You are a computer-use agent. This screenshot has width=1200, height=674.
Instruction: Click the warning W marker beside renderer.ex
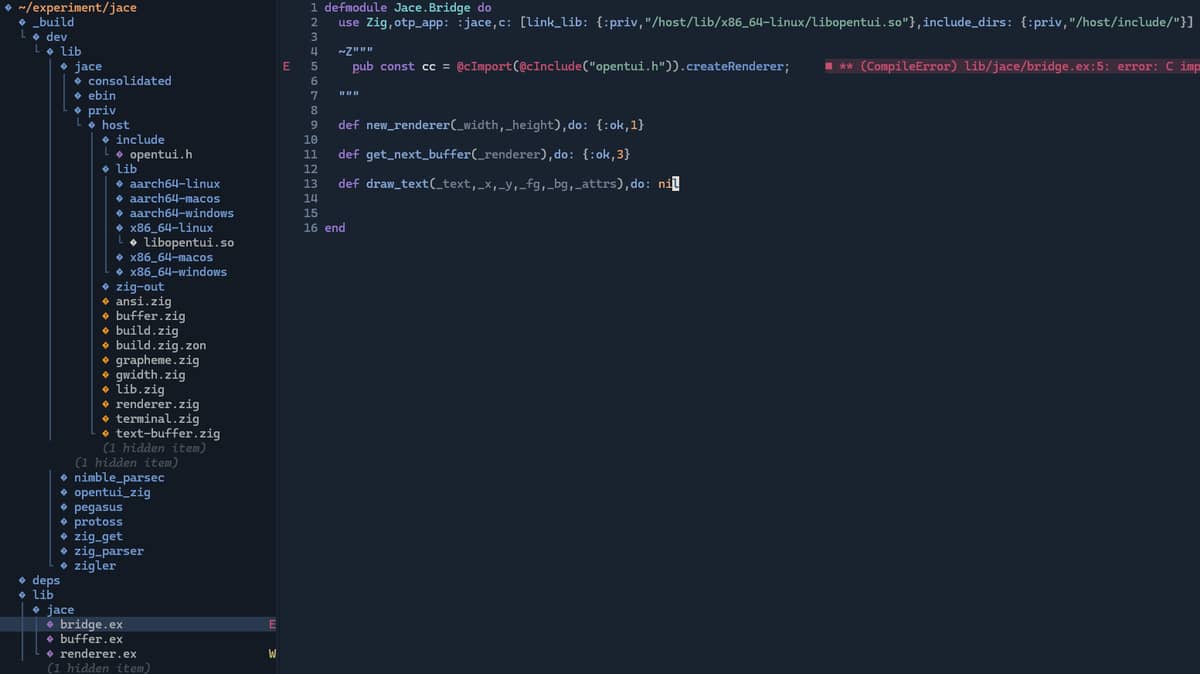tap(271, 655)
